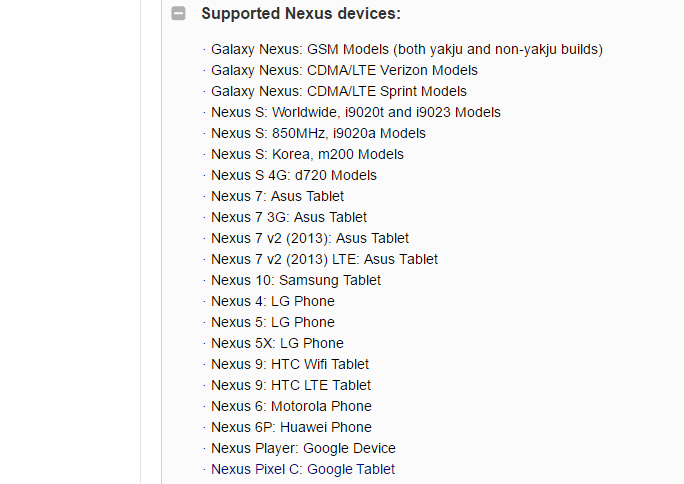Select Nexus 7 v2 (2013) LTE entry

coord(324,259)
